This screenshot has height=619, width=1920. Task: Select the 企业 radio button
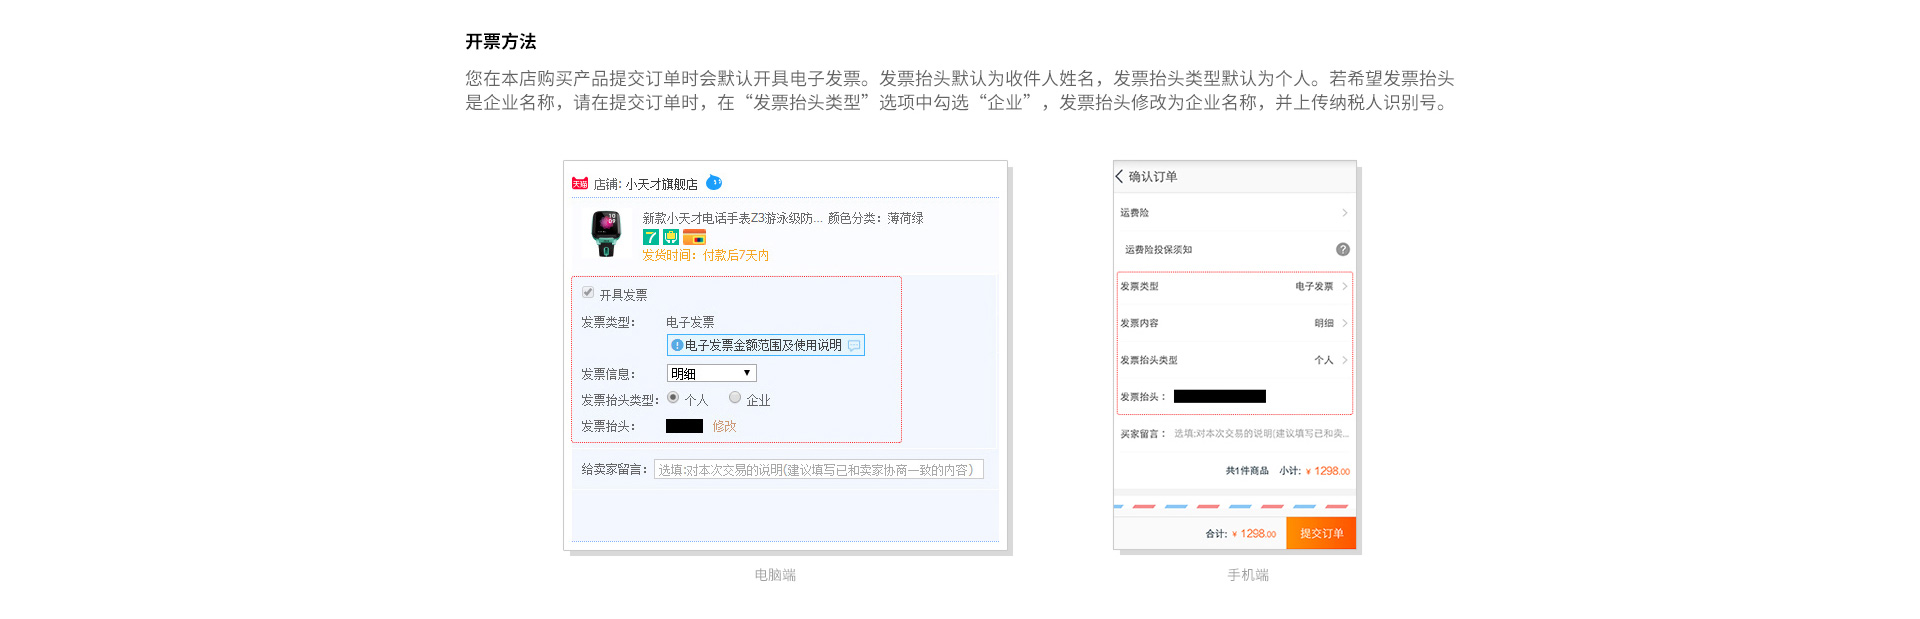735,398
